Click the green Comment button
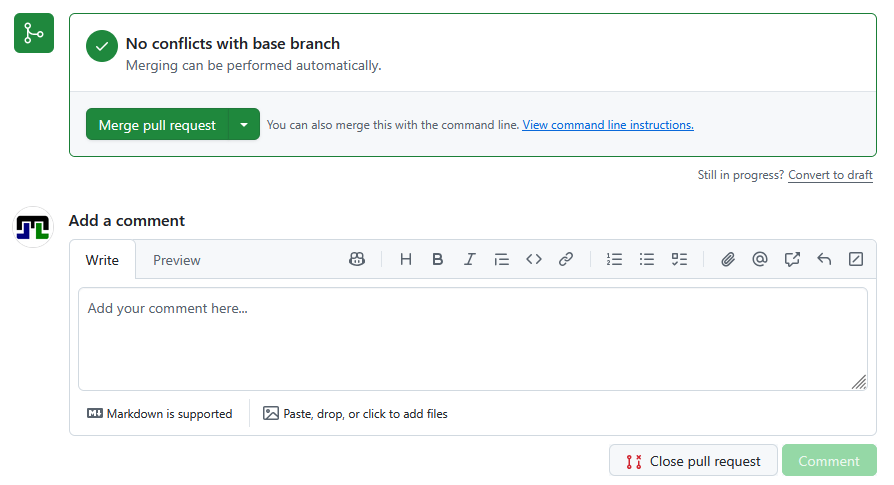894x485 pixels. click(x=829, y=460)
